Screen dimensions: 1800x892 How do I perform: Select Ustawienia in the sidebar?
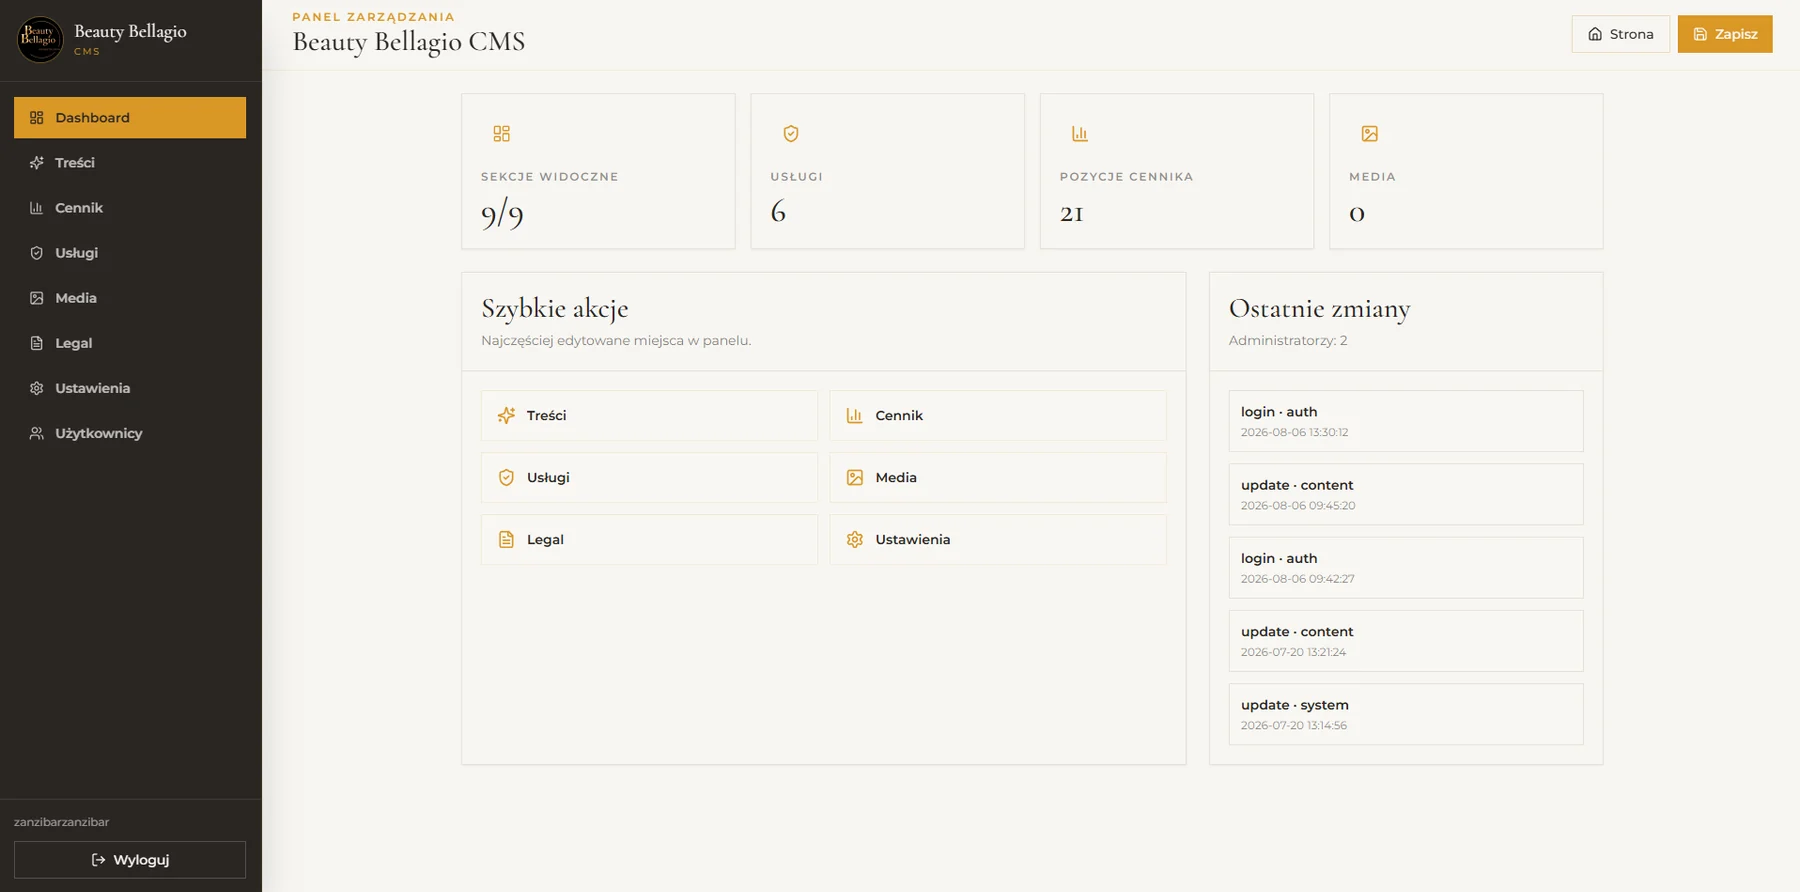point(130,388)
